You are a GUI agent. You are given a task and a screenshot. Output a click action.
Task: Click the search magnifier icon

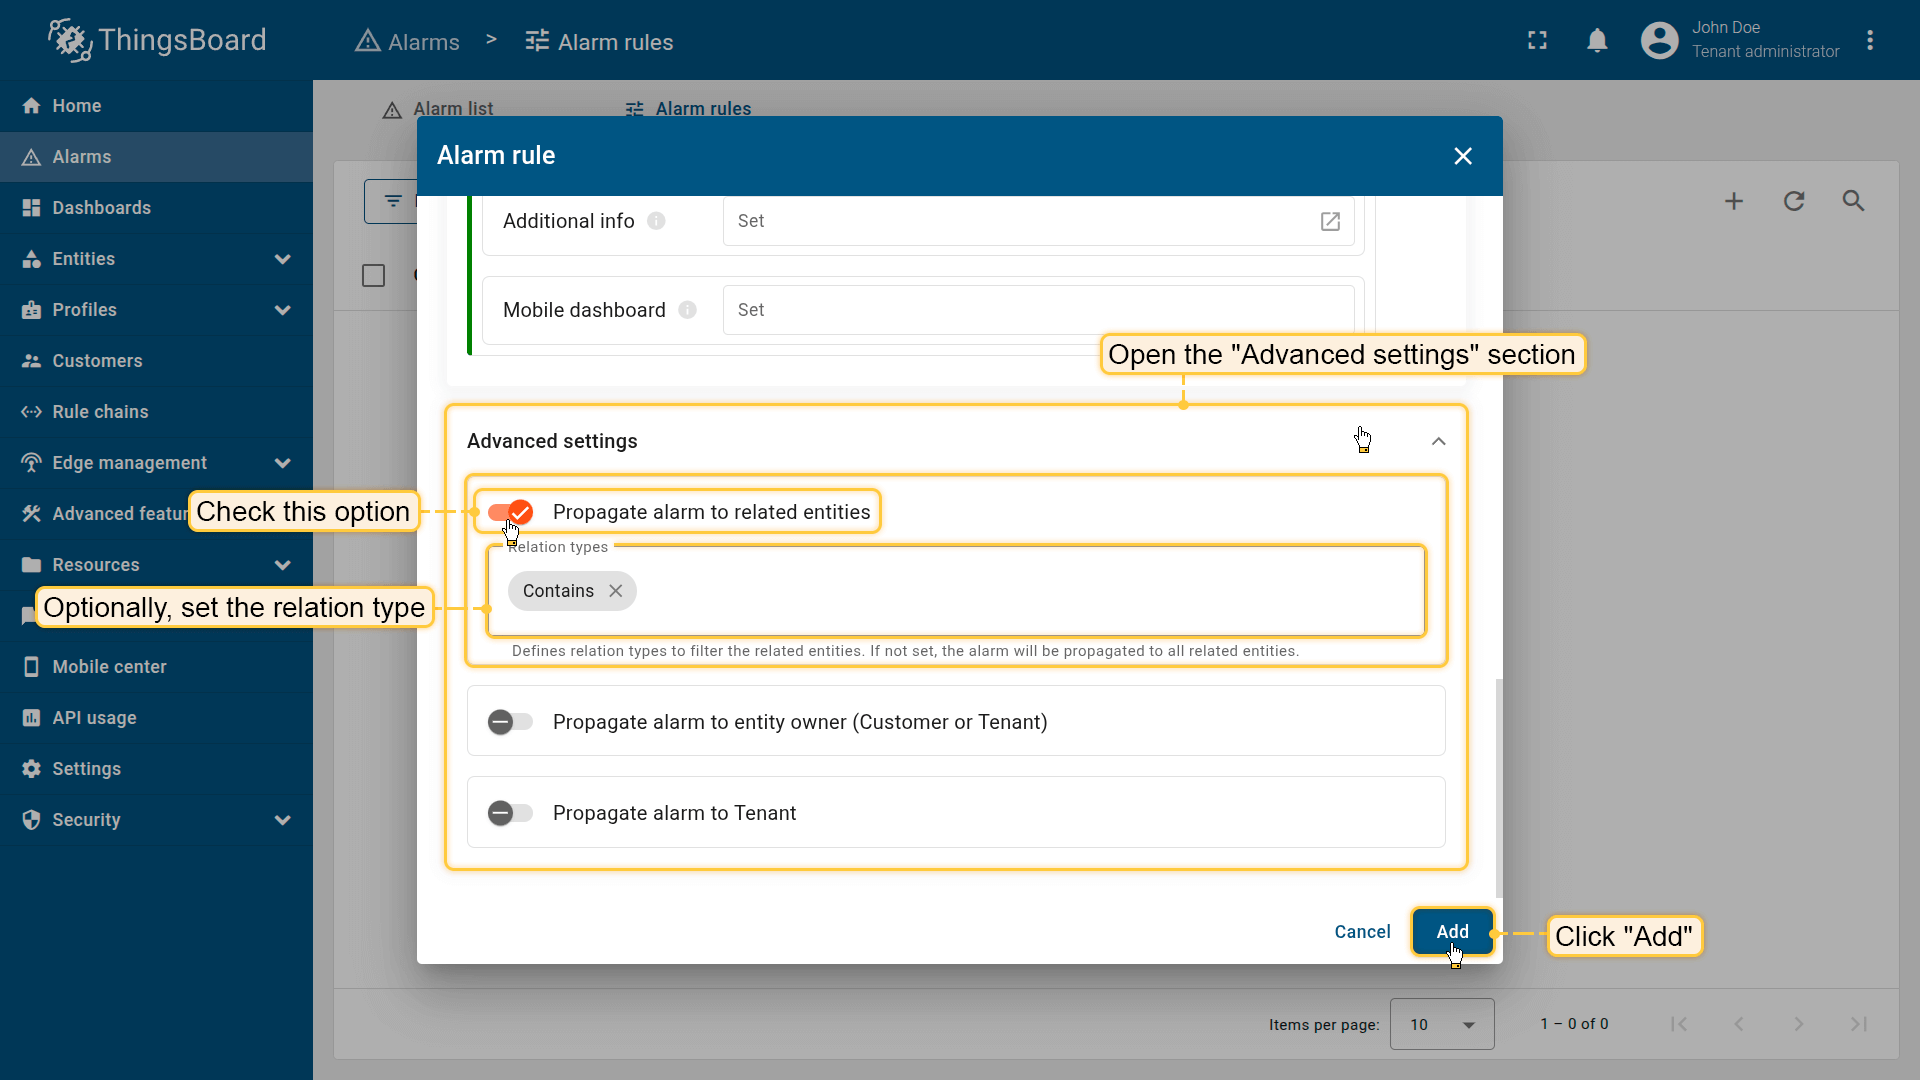1853,201
